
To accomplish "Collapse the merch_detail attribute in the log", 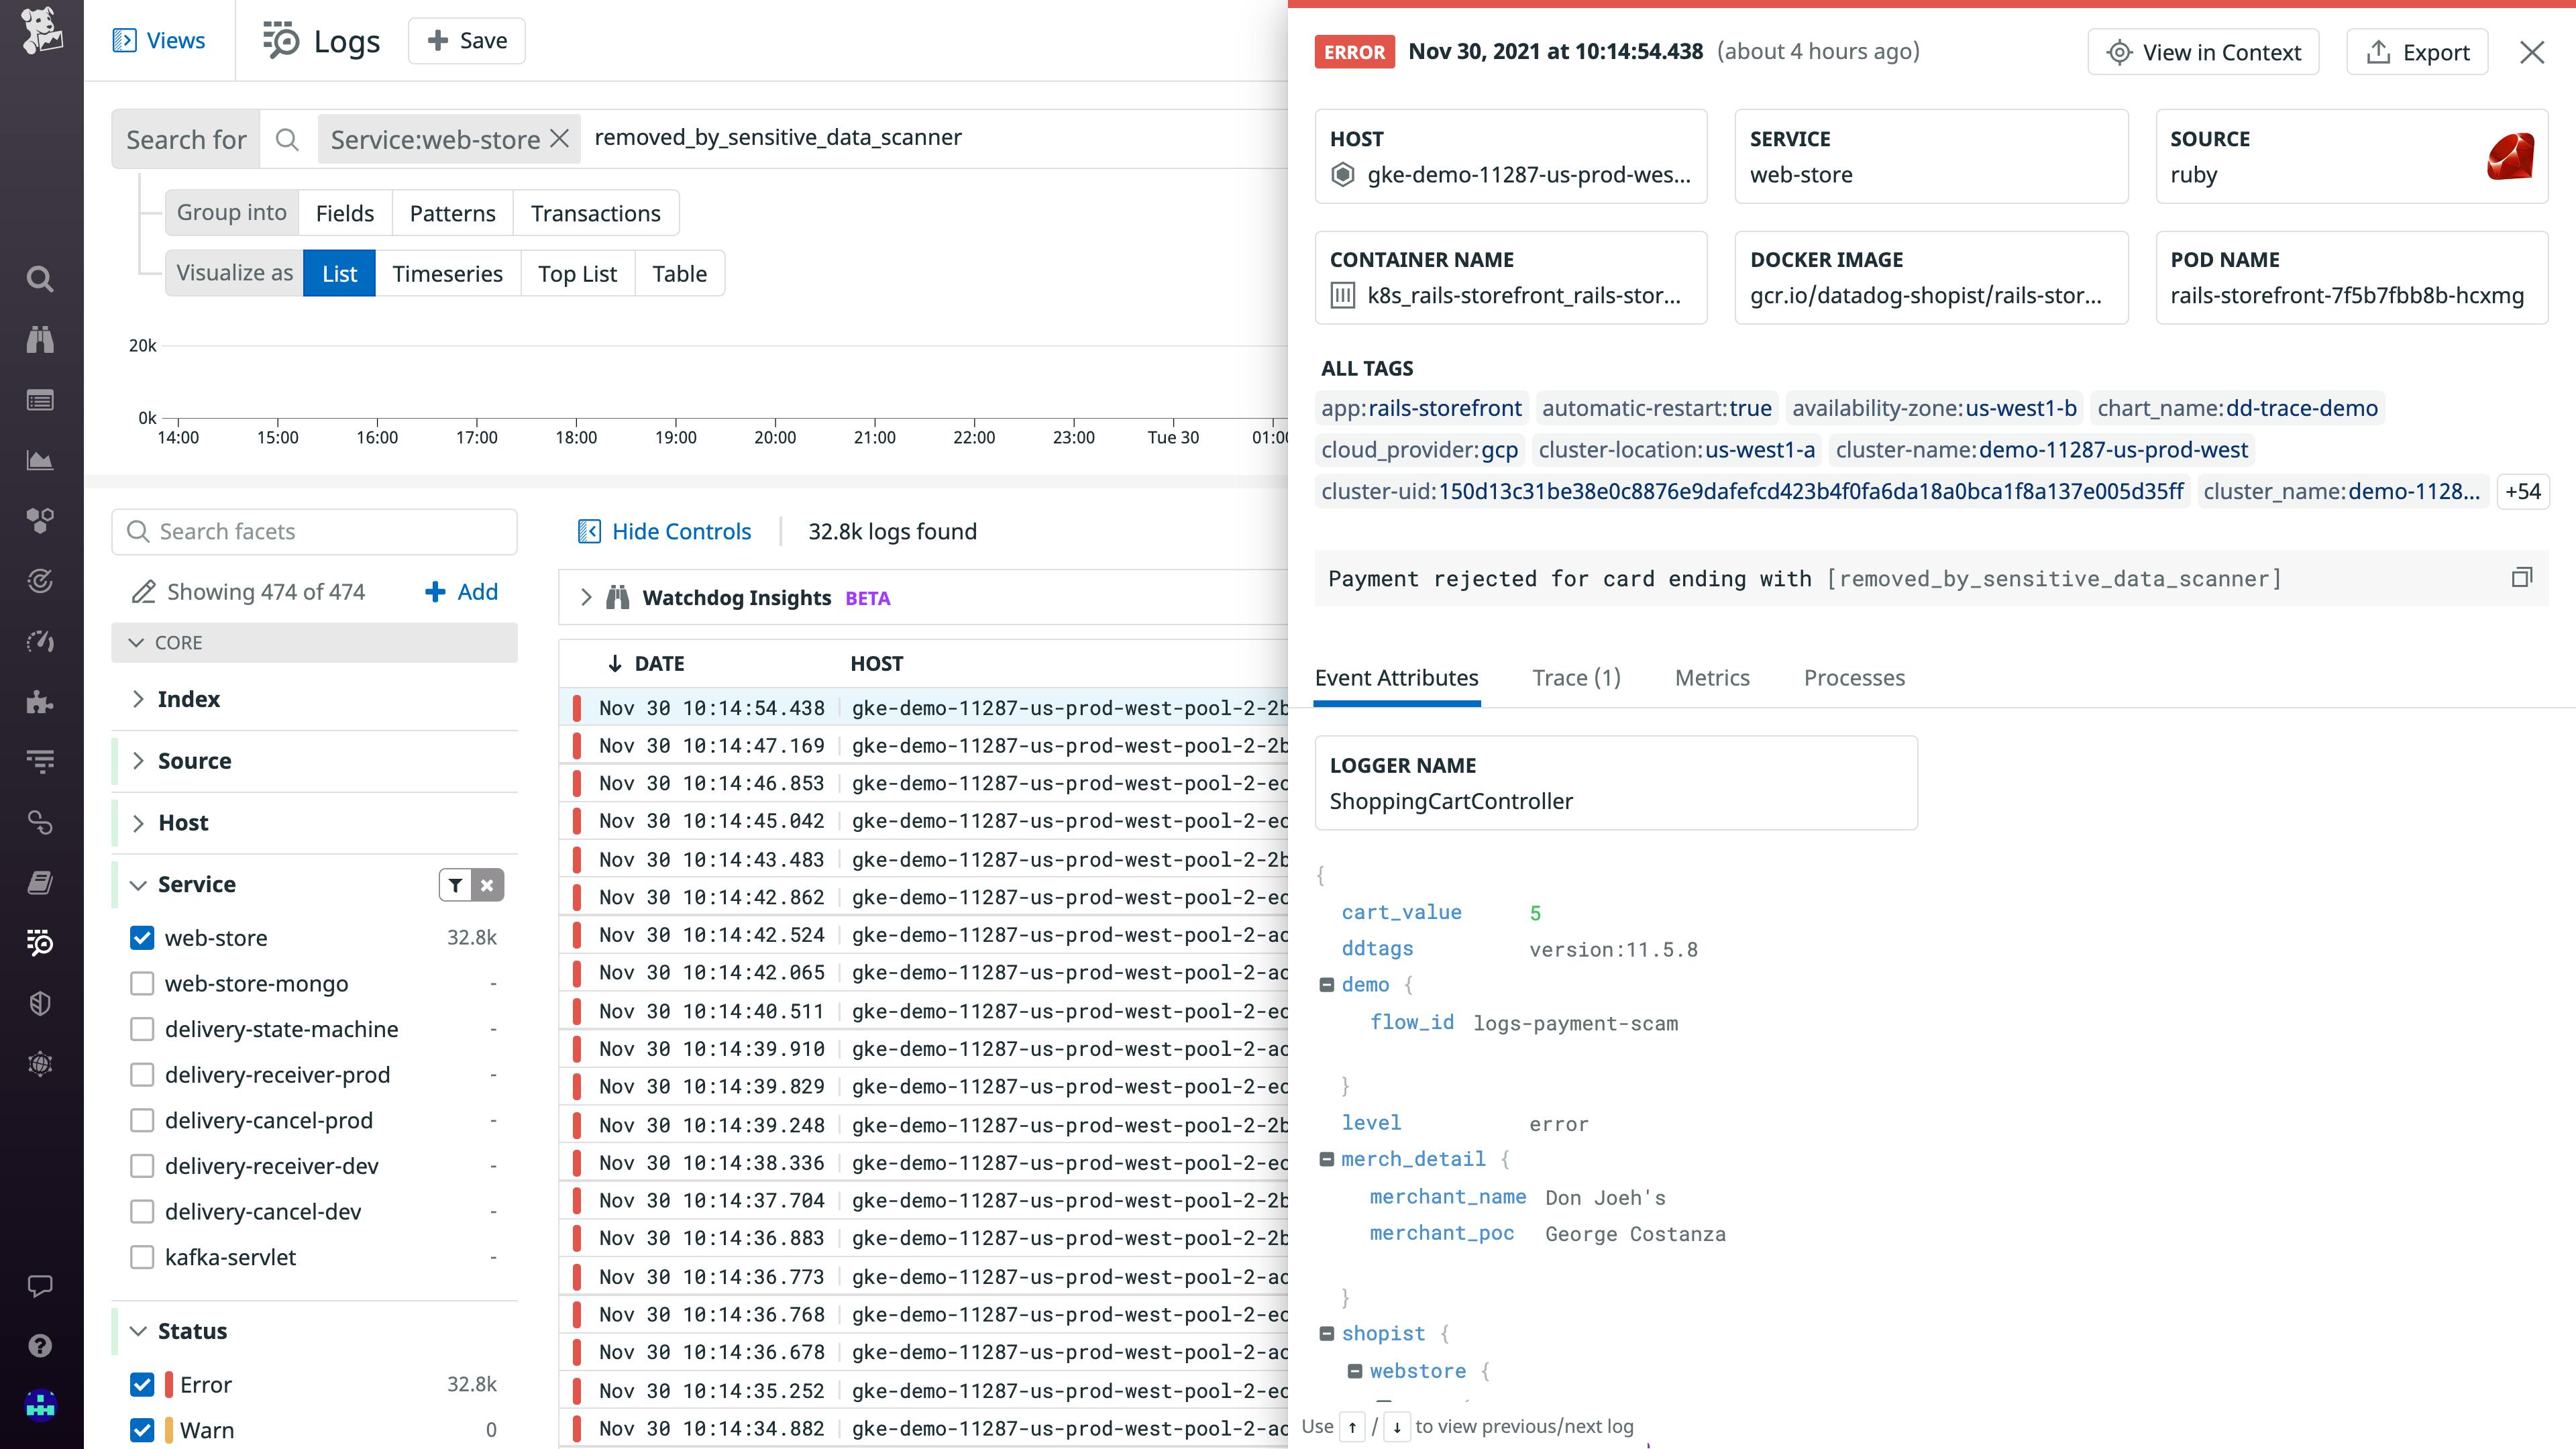I will pos(1326,1158).
